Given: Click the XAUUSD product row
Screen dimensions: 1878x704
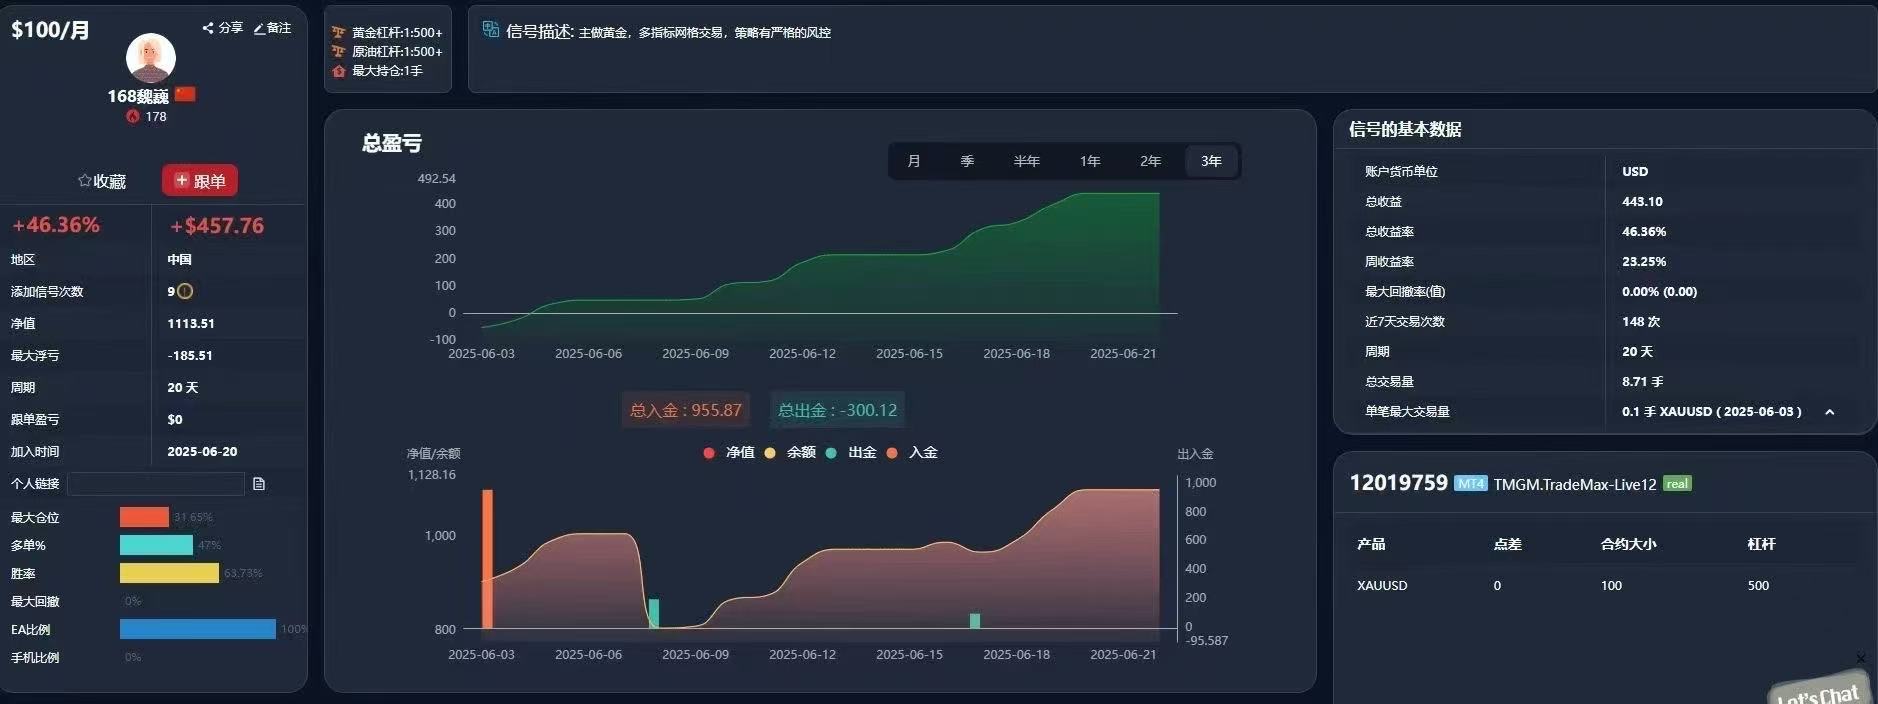Looking at the screenshot, I should pos(1604,586).
